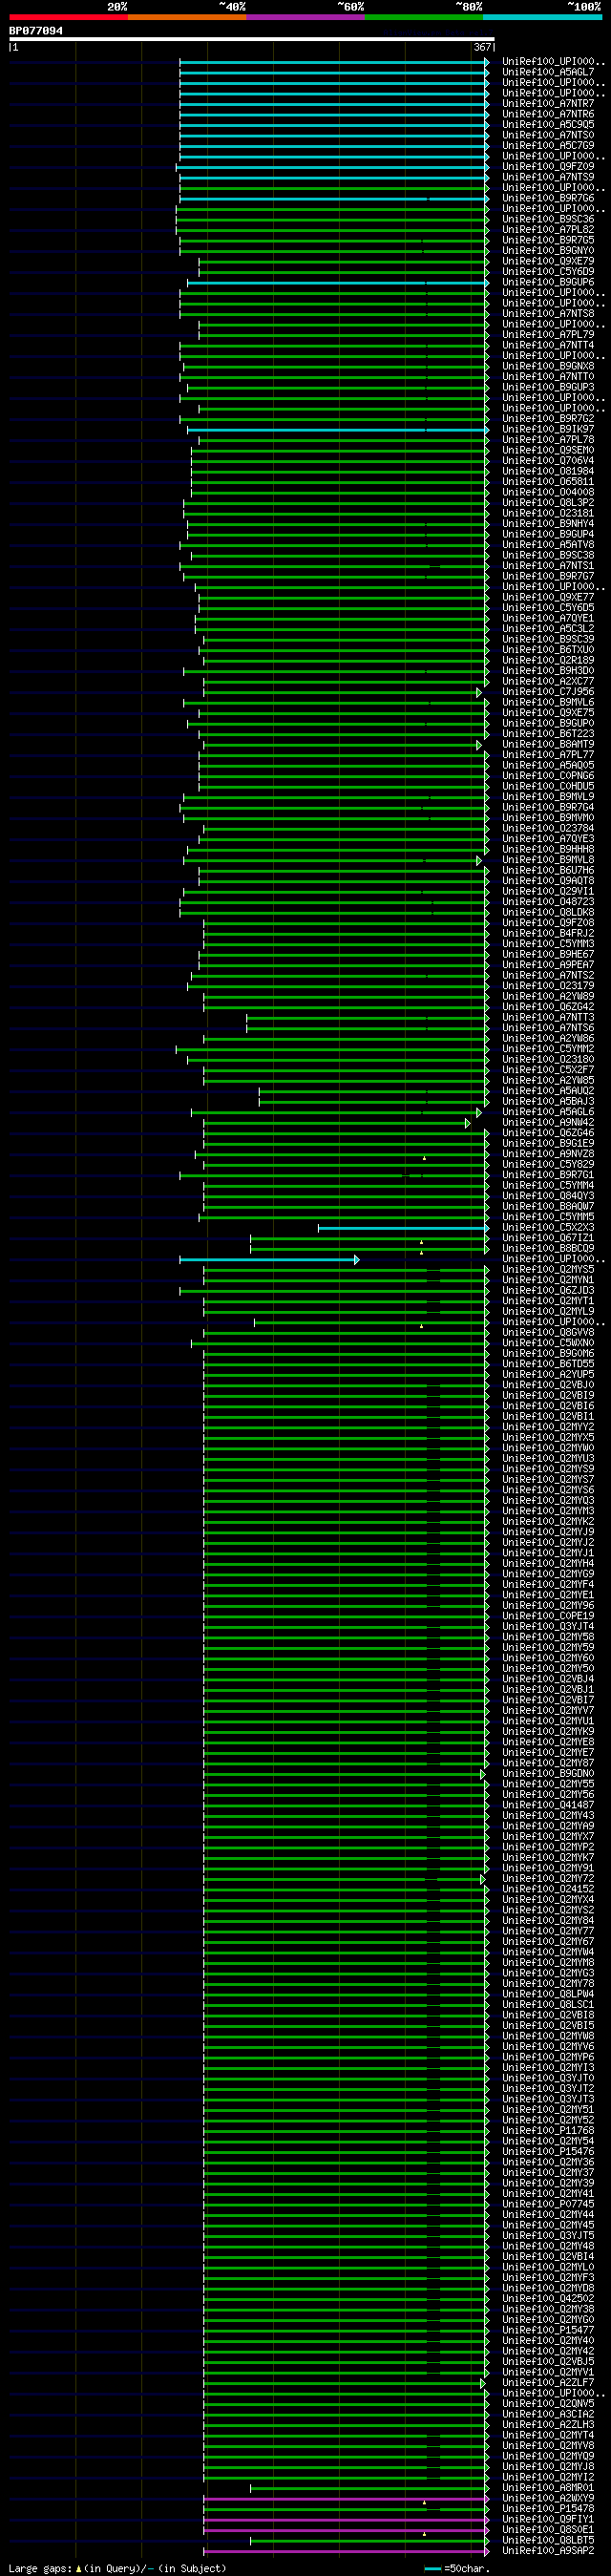
Task: Open hit label UniRef100_P15478
Action: click(x=548, y=2509)
